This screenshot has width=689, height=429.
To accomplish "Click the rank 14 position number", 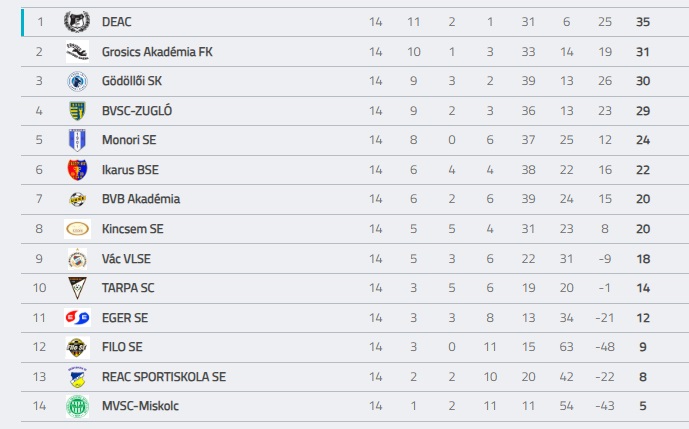I will coord(40,406).
